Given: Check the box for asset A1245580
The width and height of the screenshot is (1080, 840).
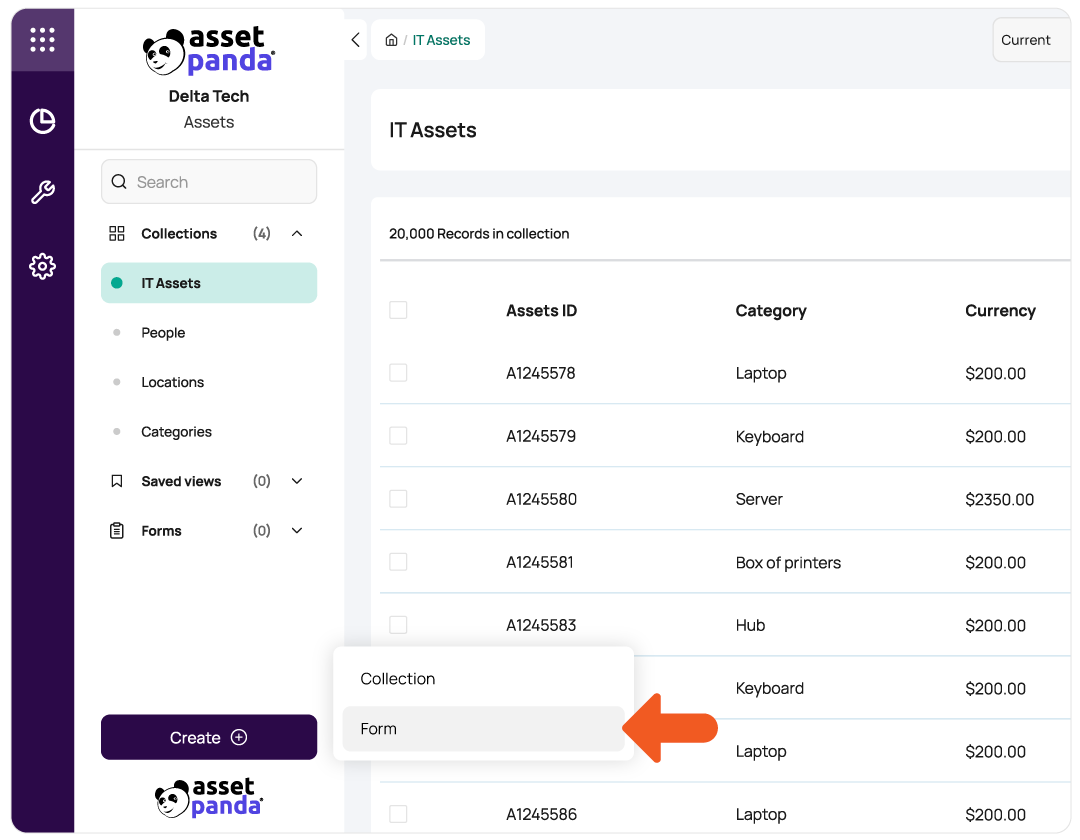Looking at the screenshot, I should [398, 498].
